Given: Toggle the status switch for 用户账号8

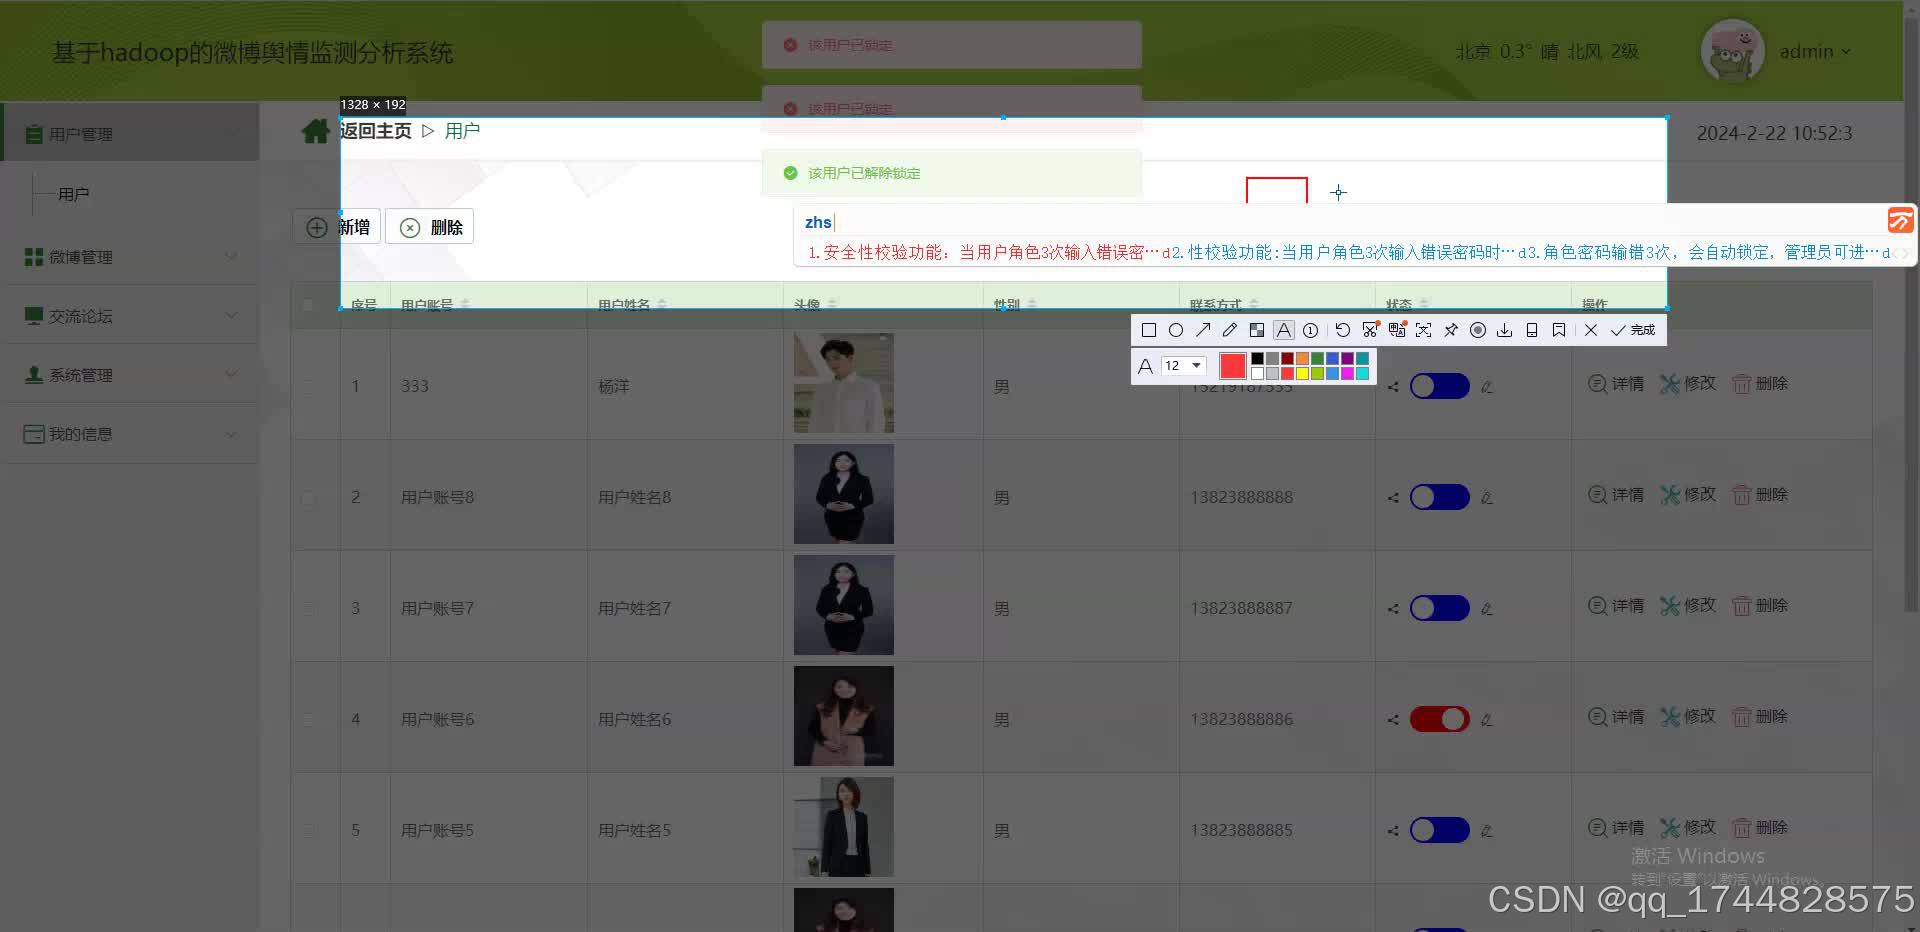Looking at the screenshot, I should click(x=1439, y=497).
